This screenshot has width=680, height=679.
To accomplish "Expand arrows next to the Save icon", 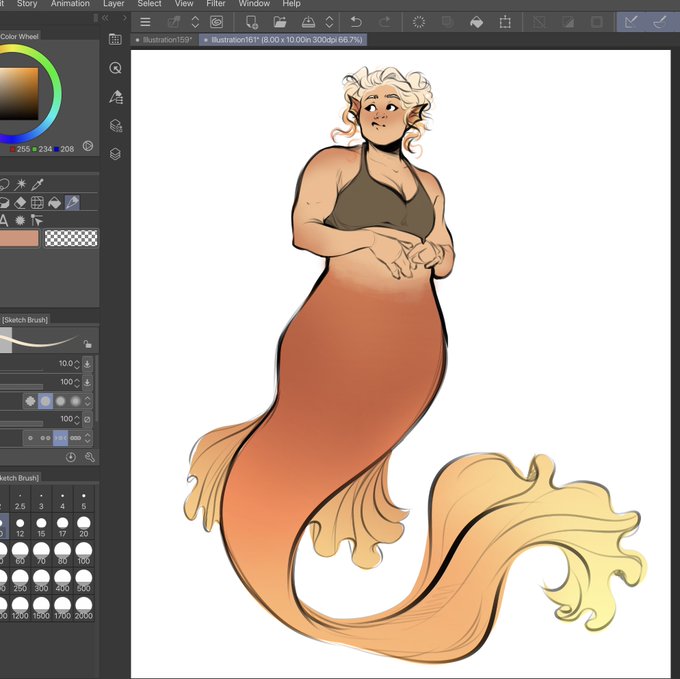I will [330, 22].
